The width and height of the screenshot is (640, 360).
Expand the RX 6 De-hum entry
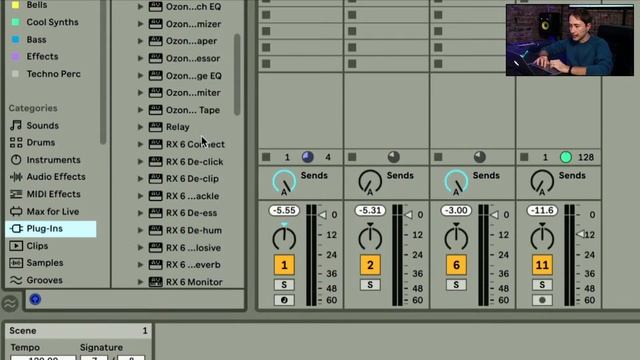pos(140,230)
